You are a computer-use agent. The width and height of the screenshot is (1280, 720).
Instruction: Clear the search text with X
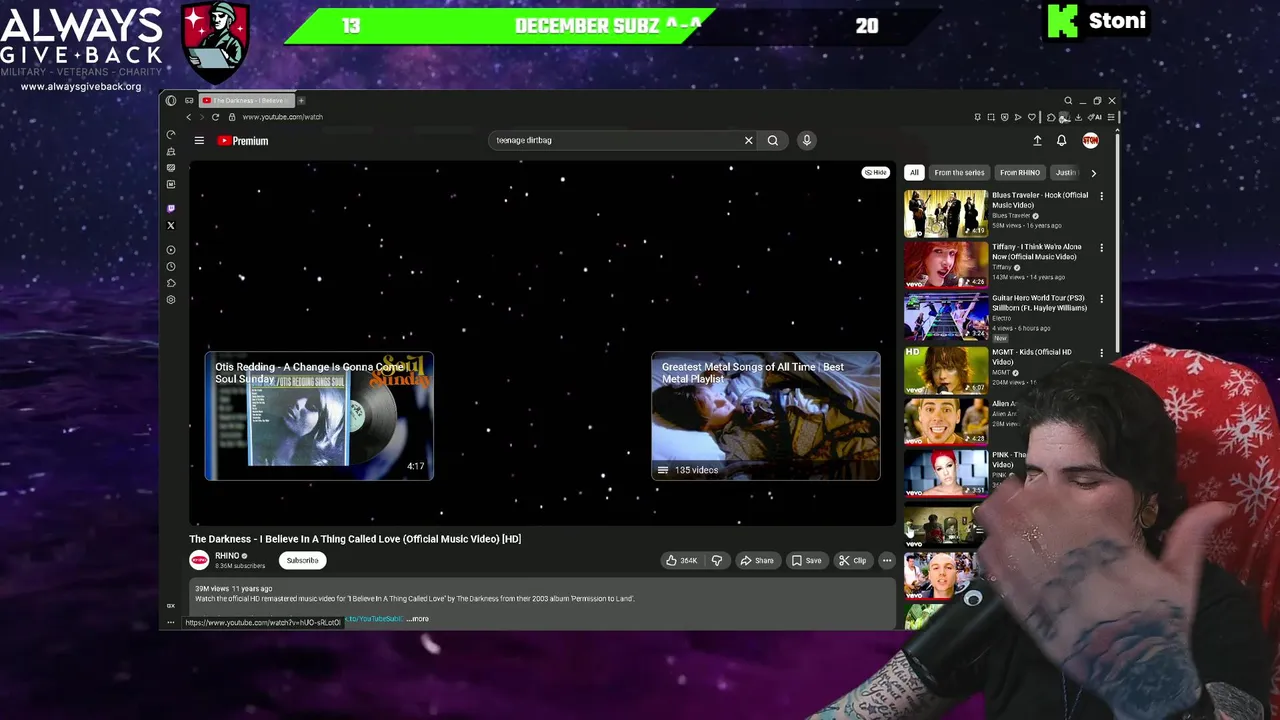[x=748, y=140]
